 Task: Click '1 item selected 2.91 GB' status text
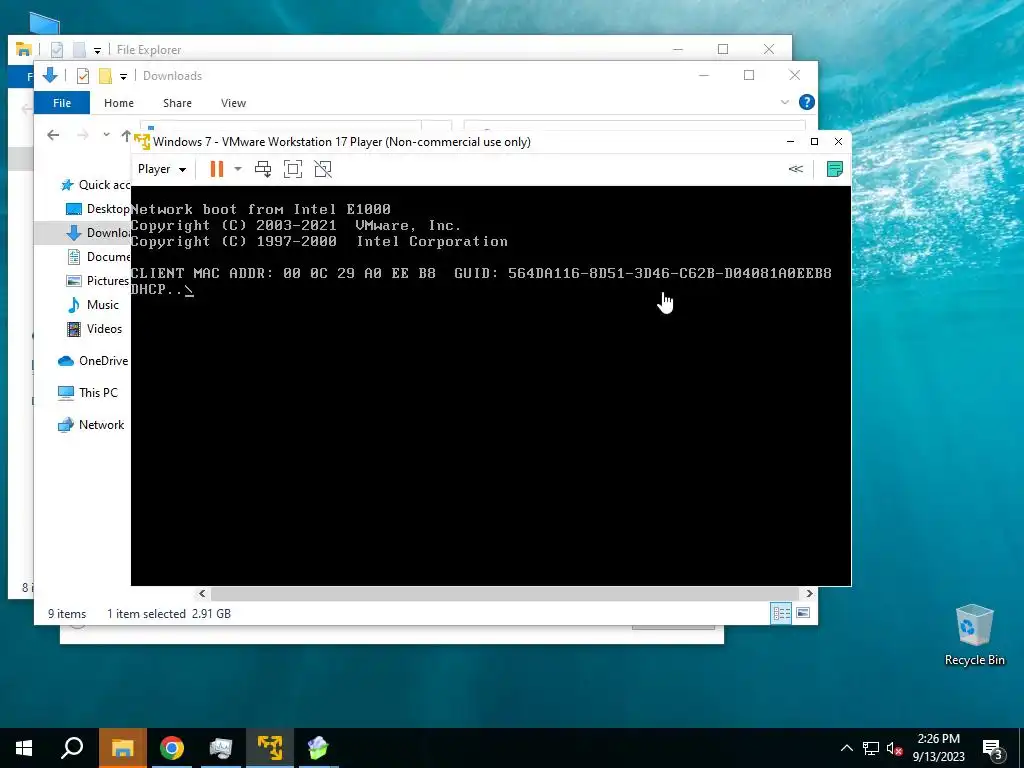click(x=168, y=613)
